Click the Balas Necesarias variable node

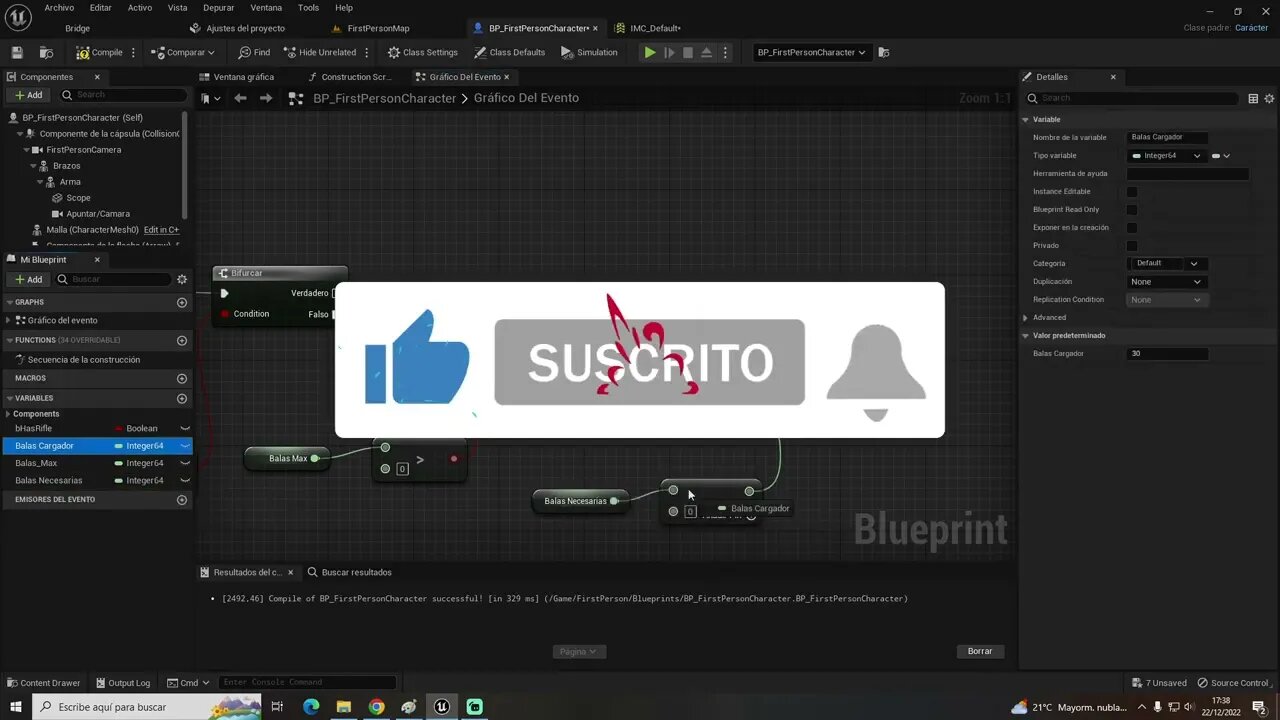click(581, 501)
